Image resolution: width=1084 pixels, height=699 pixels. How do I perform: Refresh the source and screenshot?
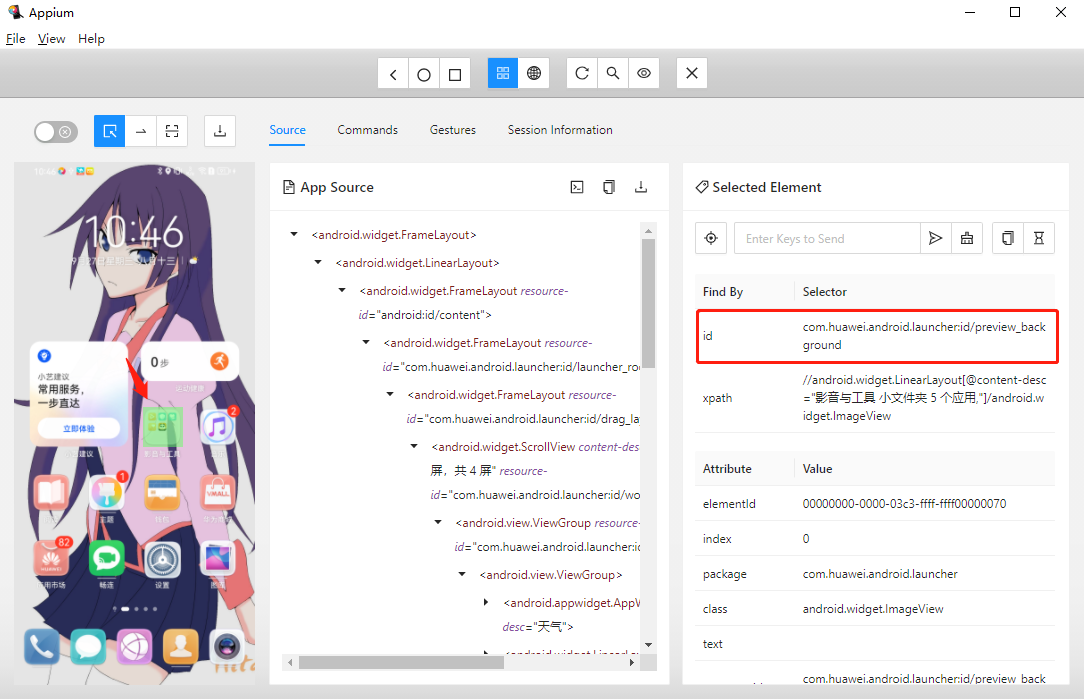[582, 73]
